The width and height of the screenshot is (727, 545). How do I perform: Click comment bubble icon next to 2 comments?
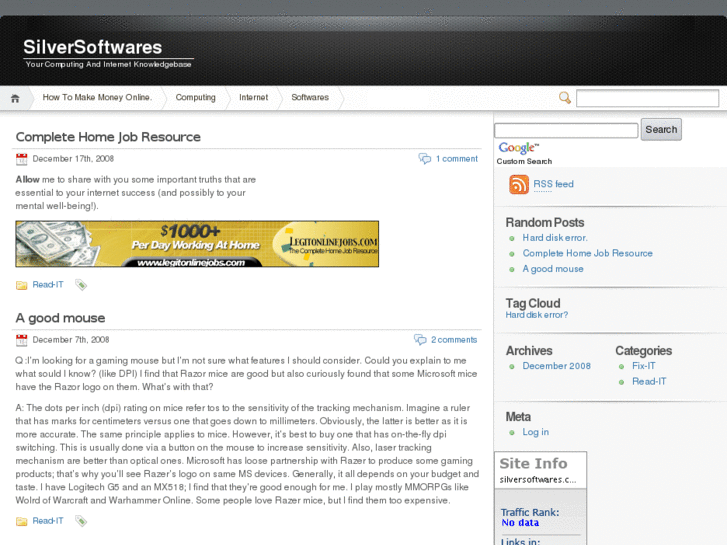coord(420,340)
